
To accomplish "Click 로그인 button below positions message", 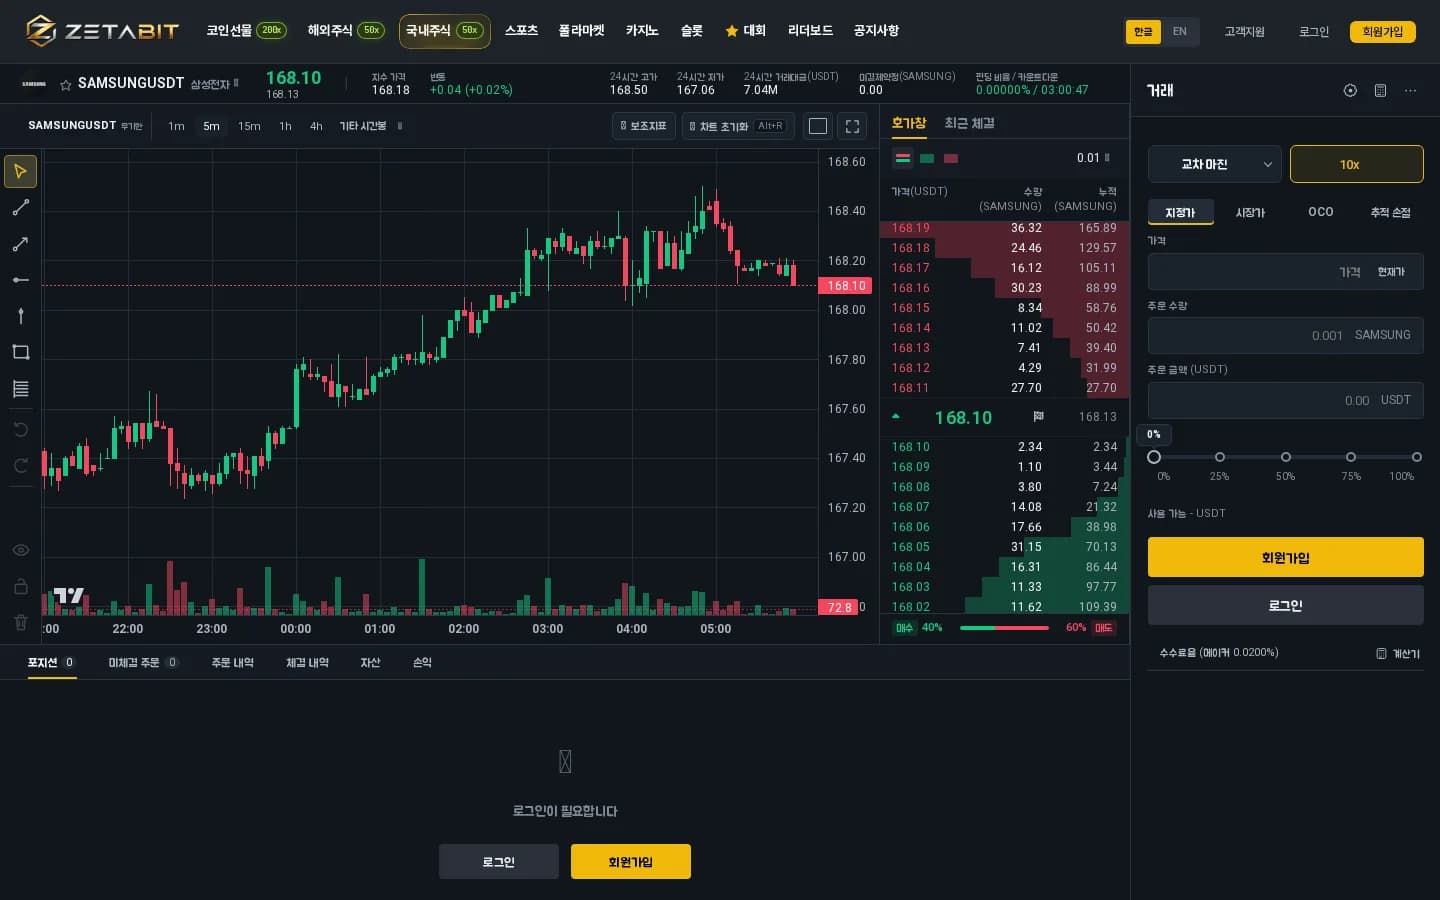I will click(x=499, y=862).
